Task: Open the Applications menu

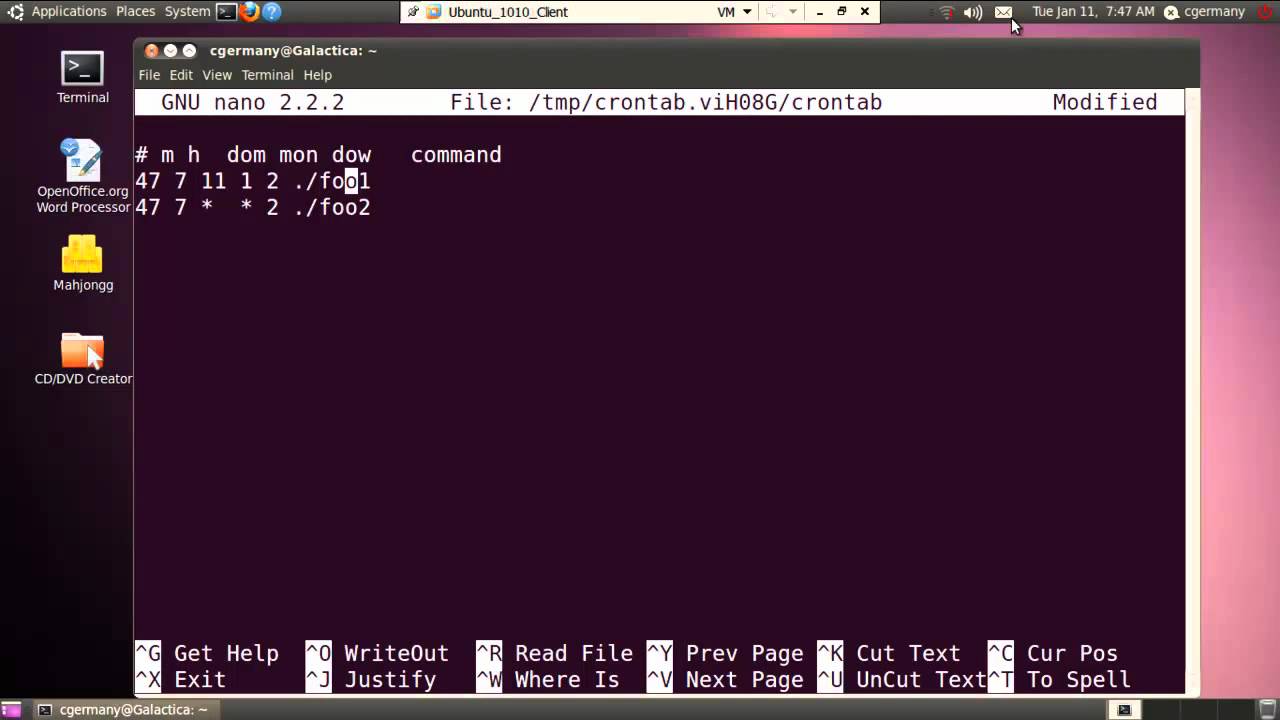Action: coord(69,12)
